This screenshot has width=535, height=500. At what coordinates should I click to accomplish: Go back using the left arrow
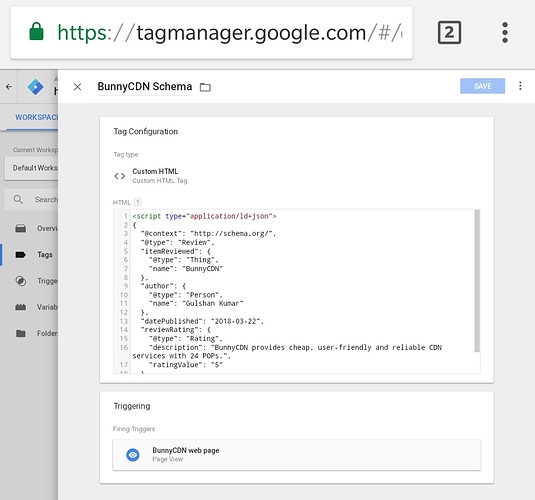9,87
